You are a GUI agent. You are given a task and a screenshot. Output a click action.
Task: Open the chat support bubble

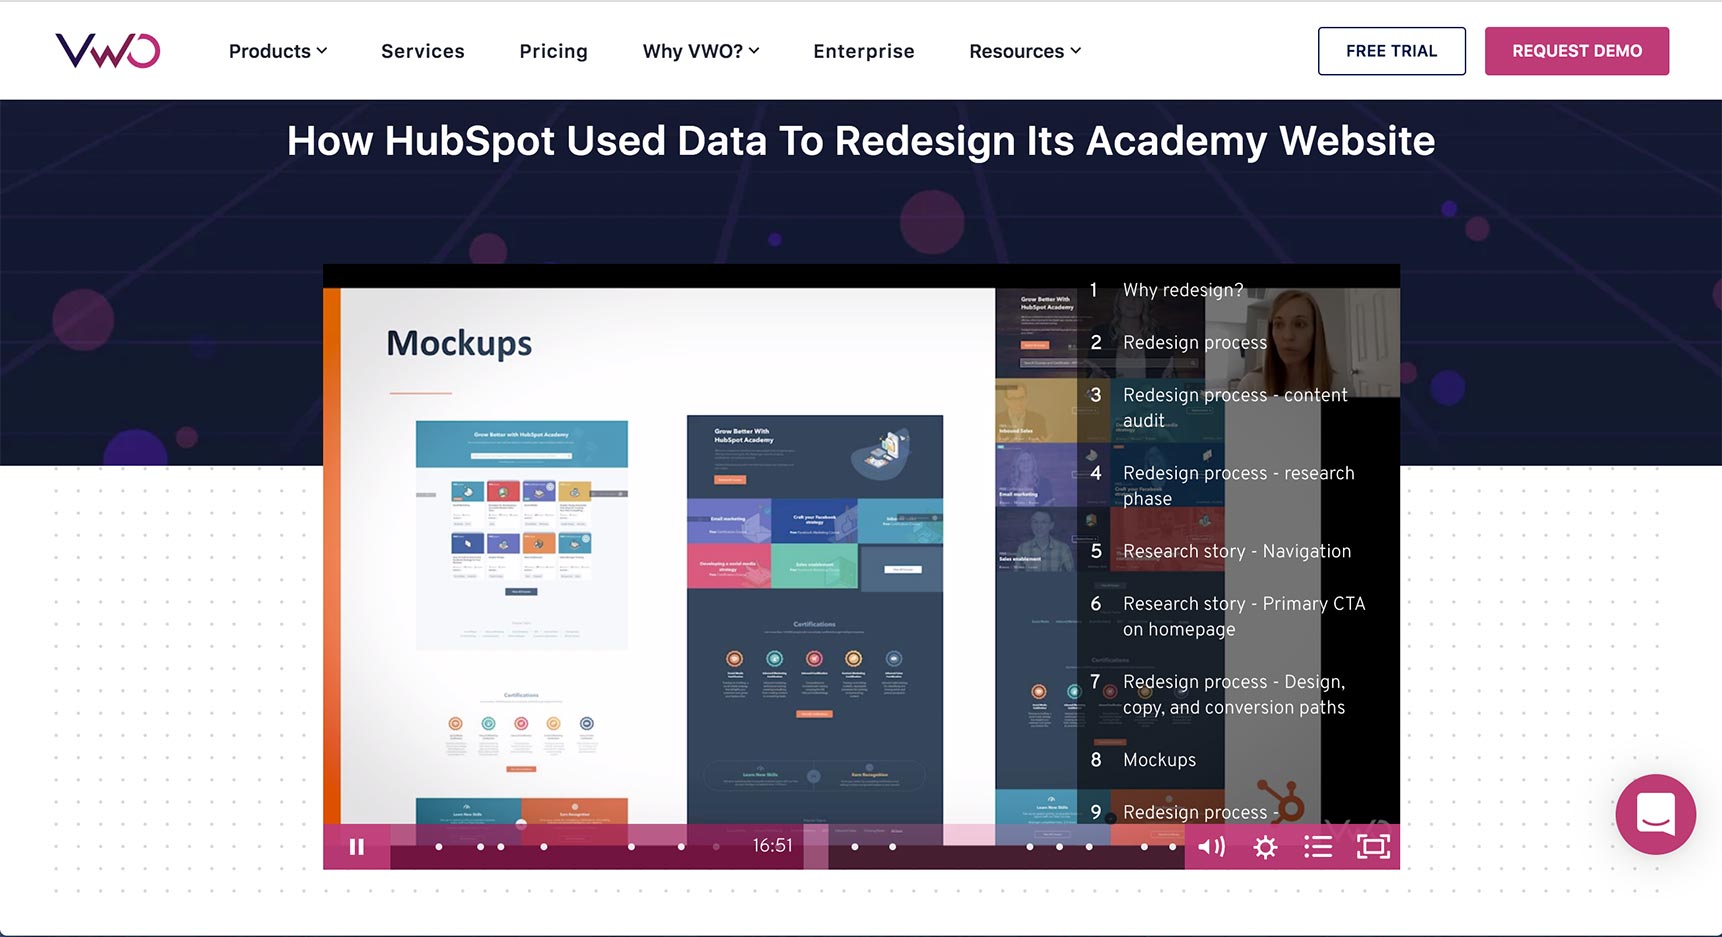1655,814
